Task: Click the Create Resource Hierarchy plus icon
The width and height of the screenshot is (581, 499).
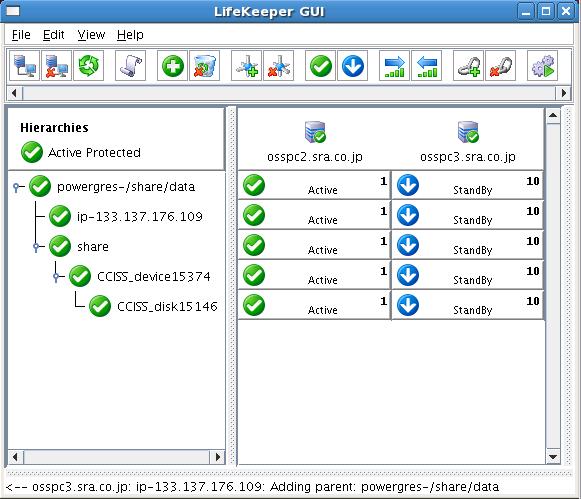Action: point(172,66)
